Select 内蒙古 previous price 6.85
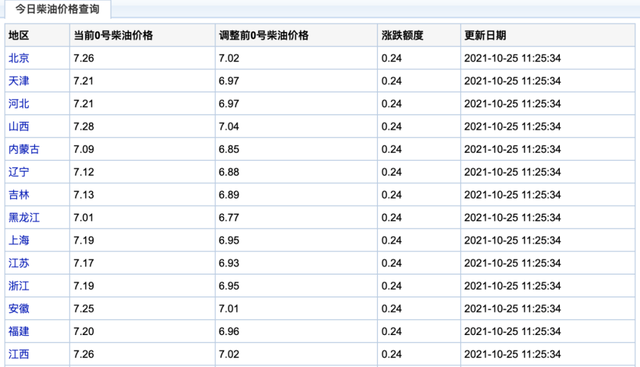The height and width of the screenshot is (367, 640). pos(229,149)
